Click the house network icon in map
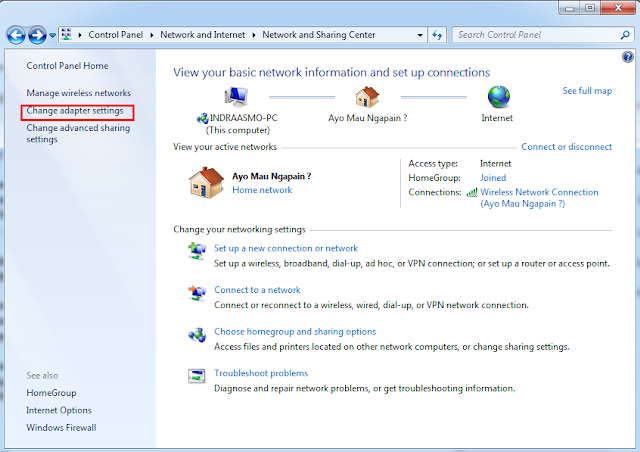 point(367,96)
